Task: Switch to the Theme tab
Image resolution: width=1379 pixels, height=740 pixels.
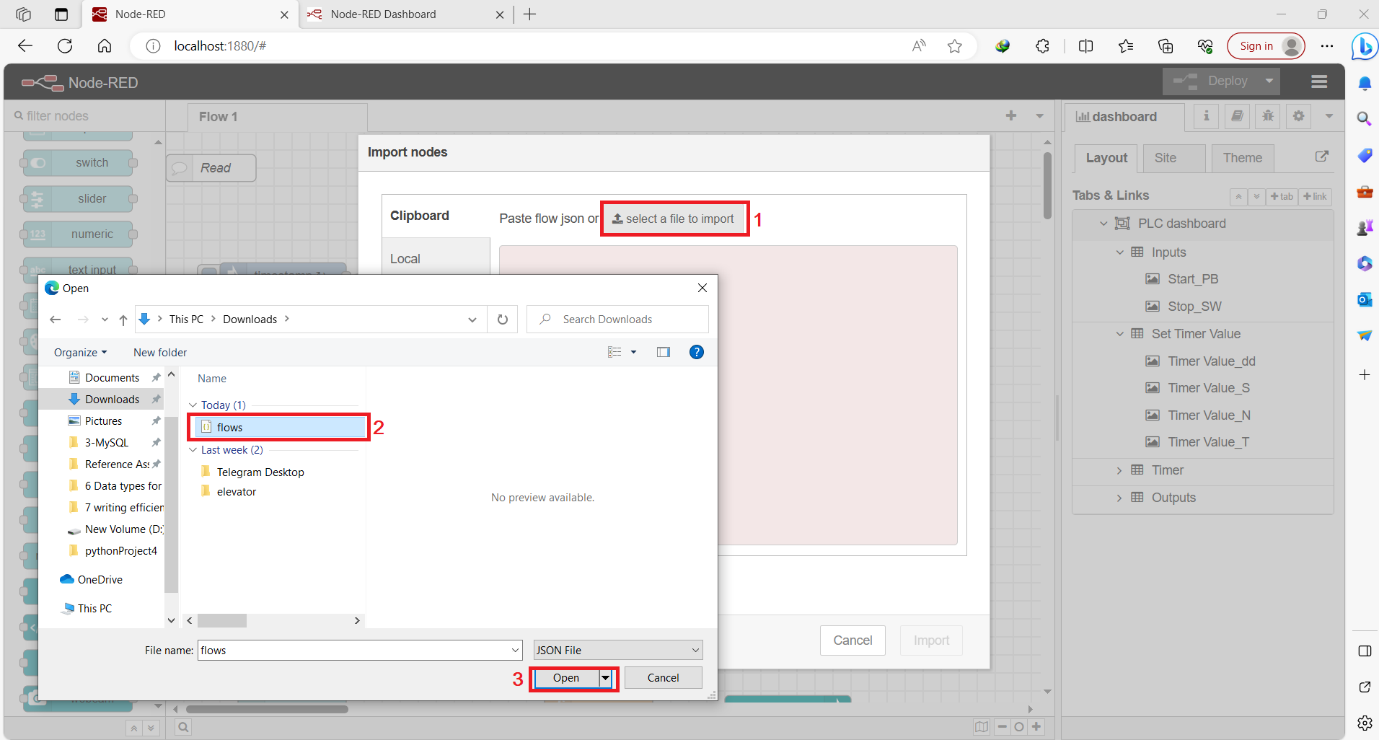Action: tap(1243, 158)
